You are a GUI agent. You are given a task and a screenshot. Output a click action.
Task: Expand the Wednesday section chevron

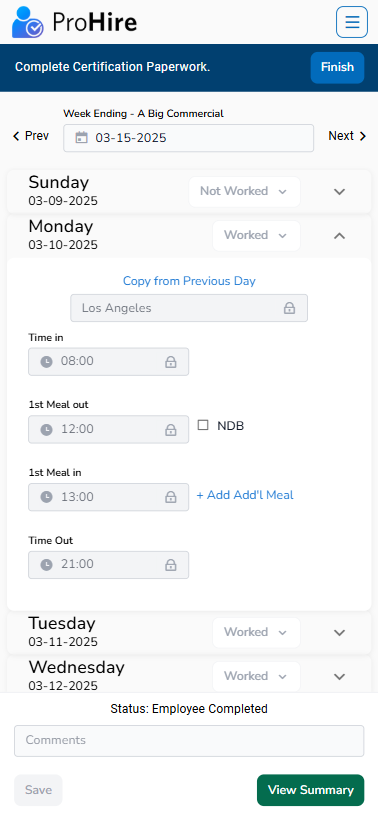[x=339, y=676]
